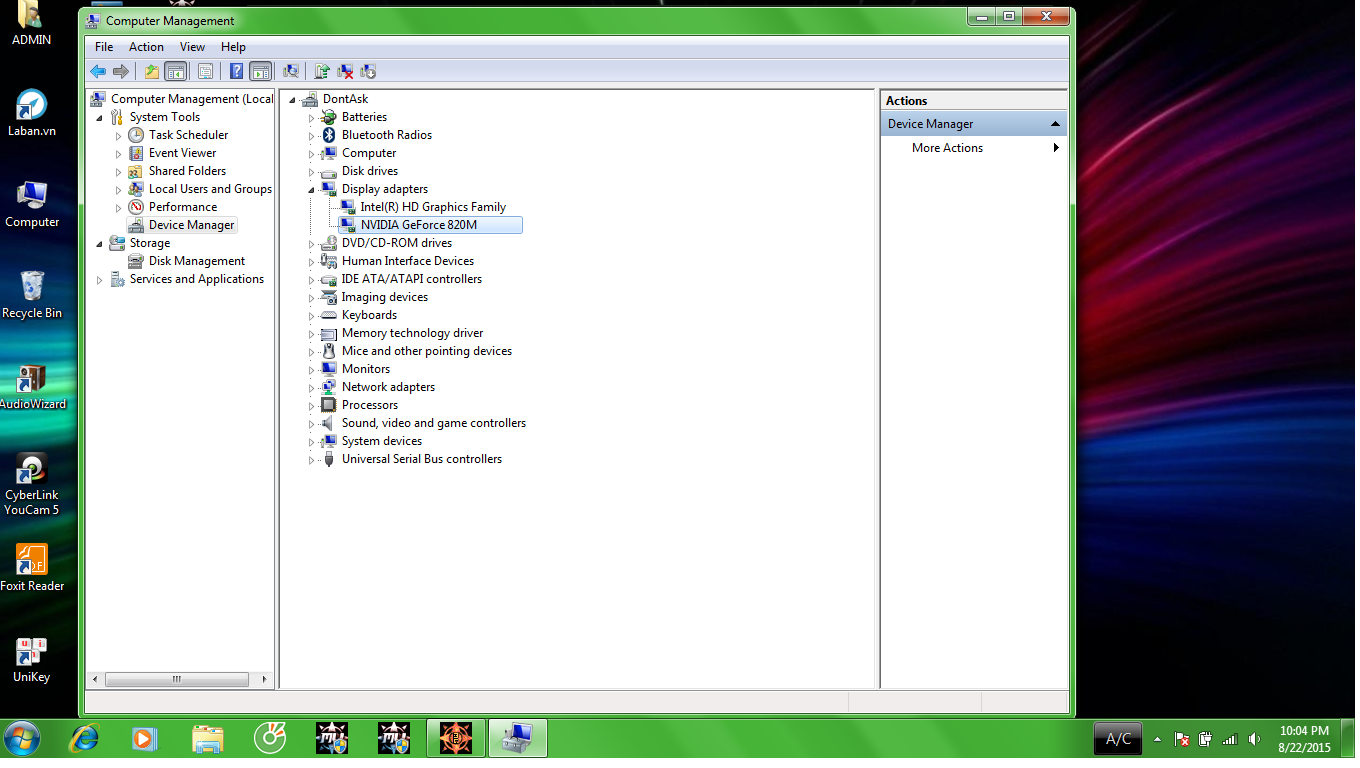Image resolution: width=1360 pixels, height=768 pixels.
Task: Click Scan for hardware changes icon
Action: (x=291, y=71)
